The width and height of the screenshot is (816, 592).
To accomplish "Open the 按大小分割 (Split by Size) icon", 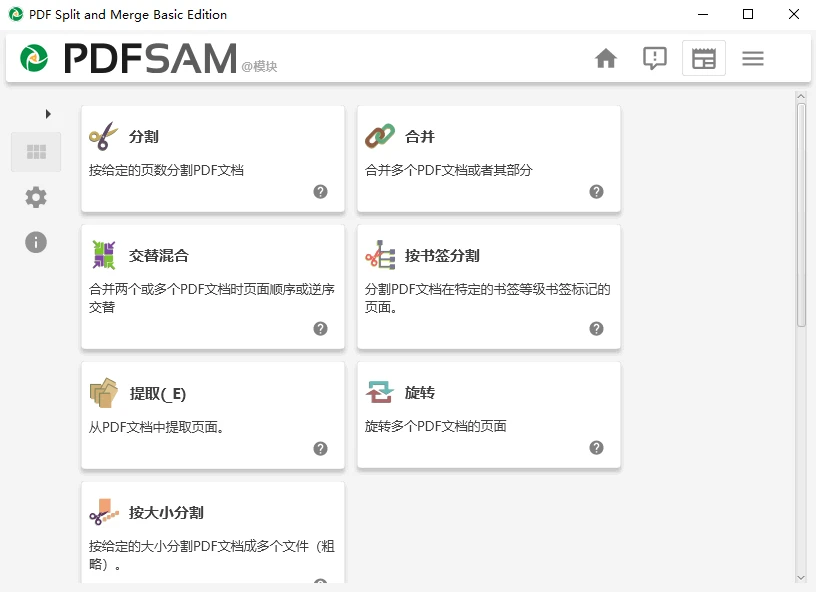I will tap(105, 512).
